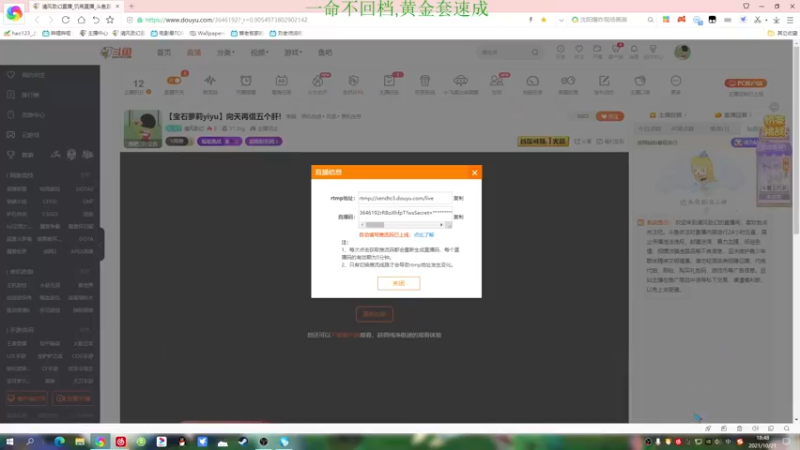Screen dimensions: 800x450
Task: Open the first item in the dark left sidebar
Action: click(x=33, y=75)
